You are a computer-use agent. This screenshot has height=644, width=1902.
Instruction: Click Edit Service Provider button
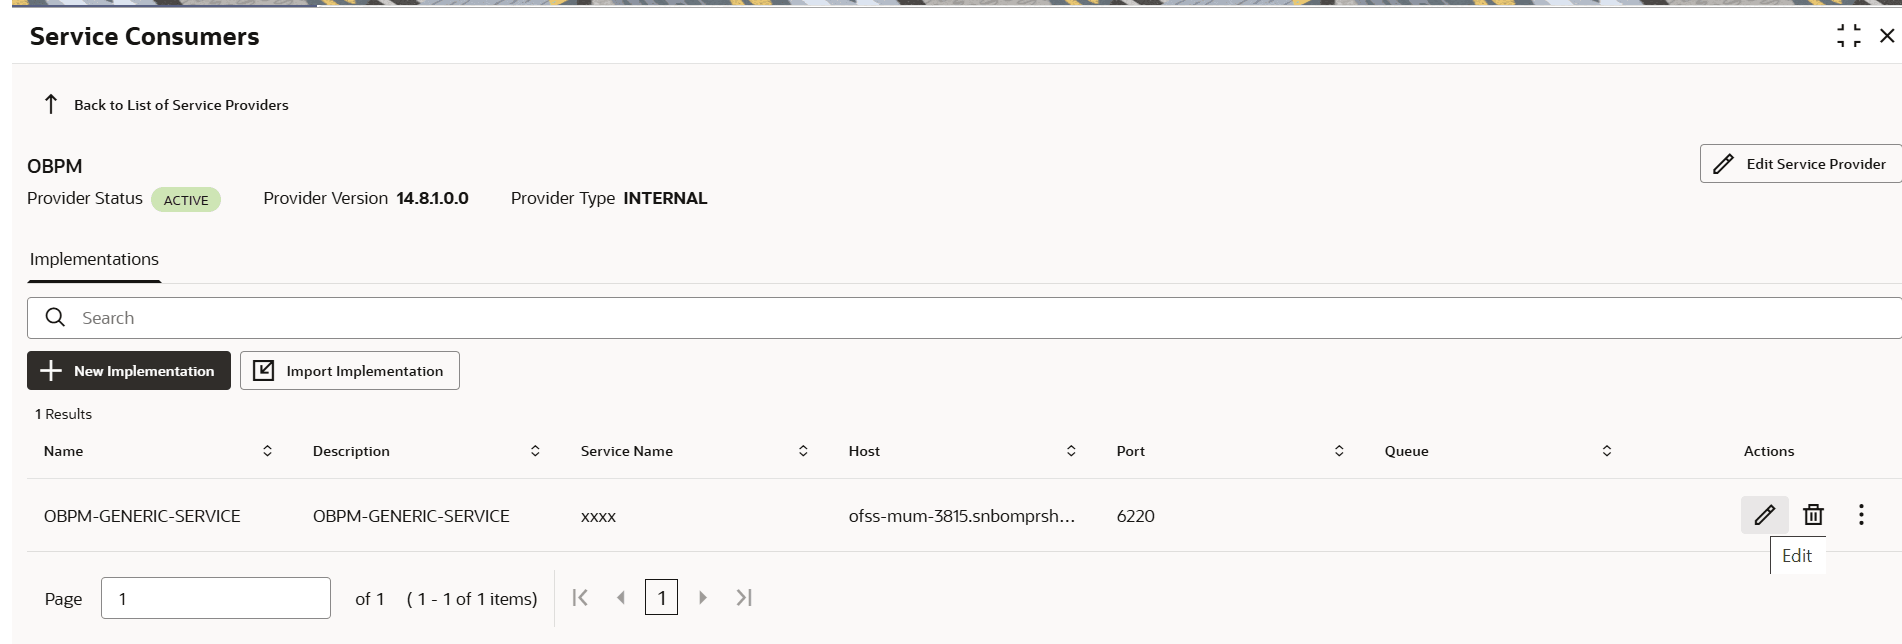click(1800, 164)
